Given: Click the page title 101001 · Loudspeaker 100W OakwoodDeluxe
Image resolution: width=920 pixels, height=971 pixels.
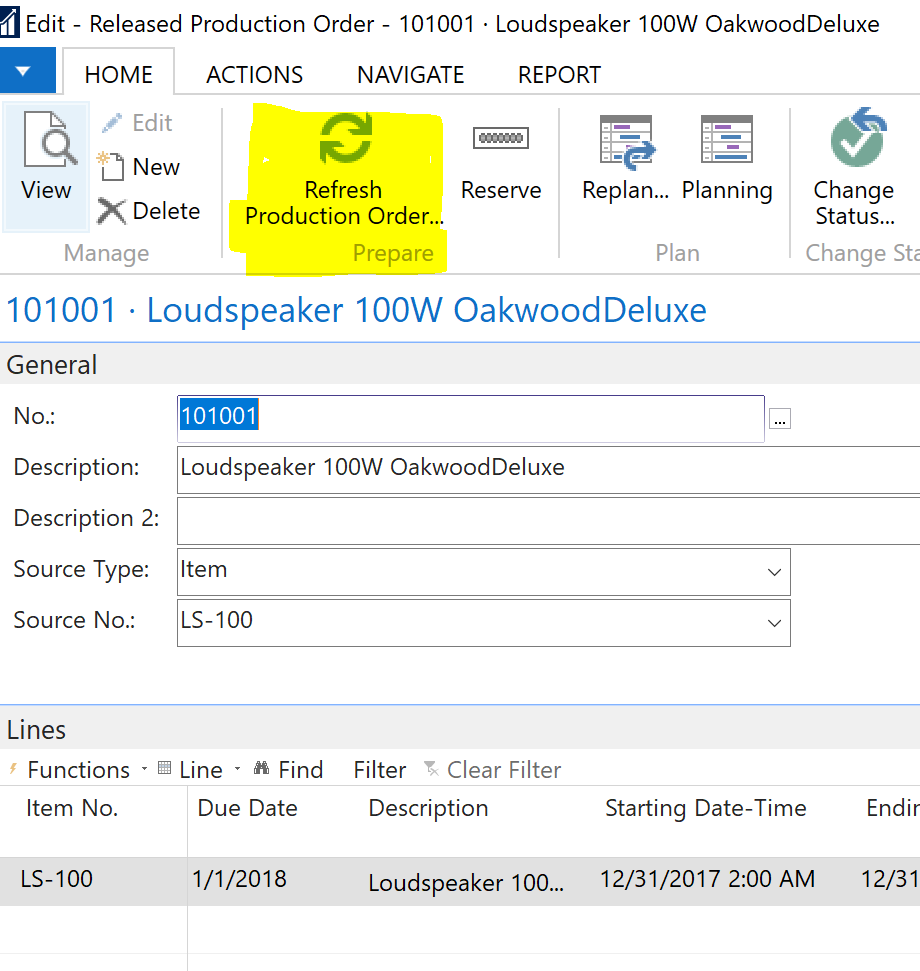Looking at the screenshot, I should tap(356, 310).
